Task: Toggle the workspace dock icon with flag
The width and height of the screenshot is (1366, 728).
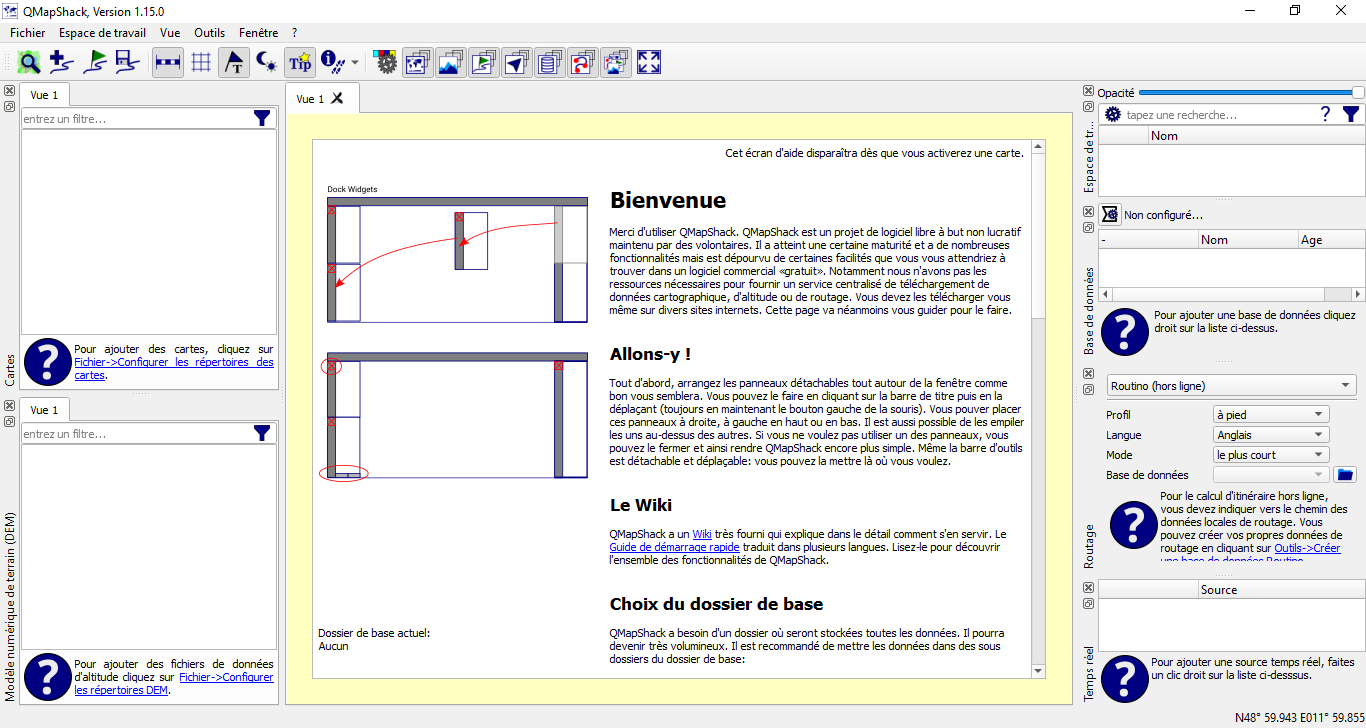Action: 483,62
